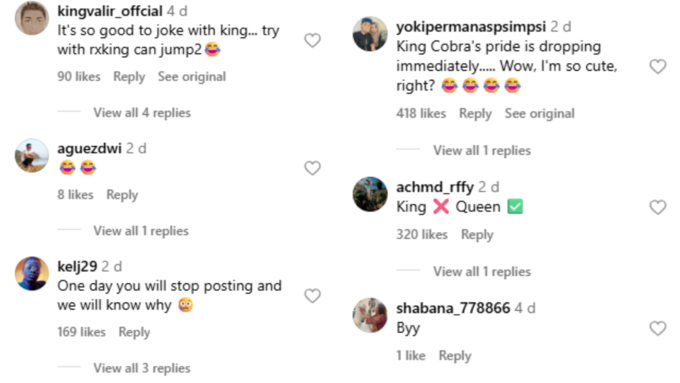Screen dimensions: 680x383
Task: Expand 'View all 4 replies' under kingvalir_offcial
Action: (142, 113)
